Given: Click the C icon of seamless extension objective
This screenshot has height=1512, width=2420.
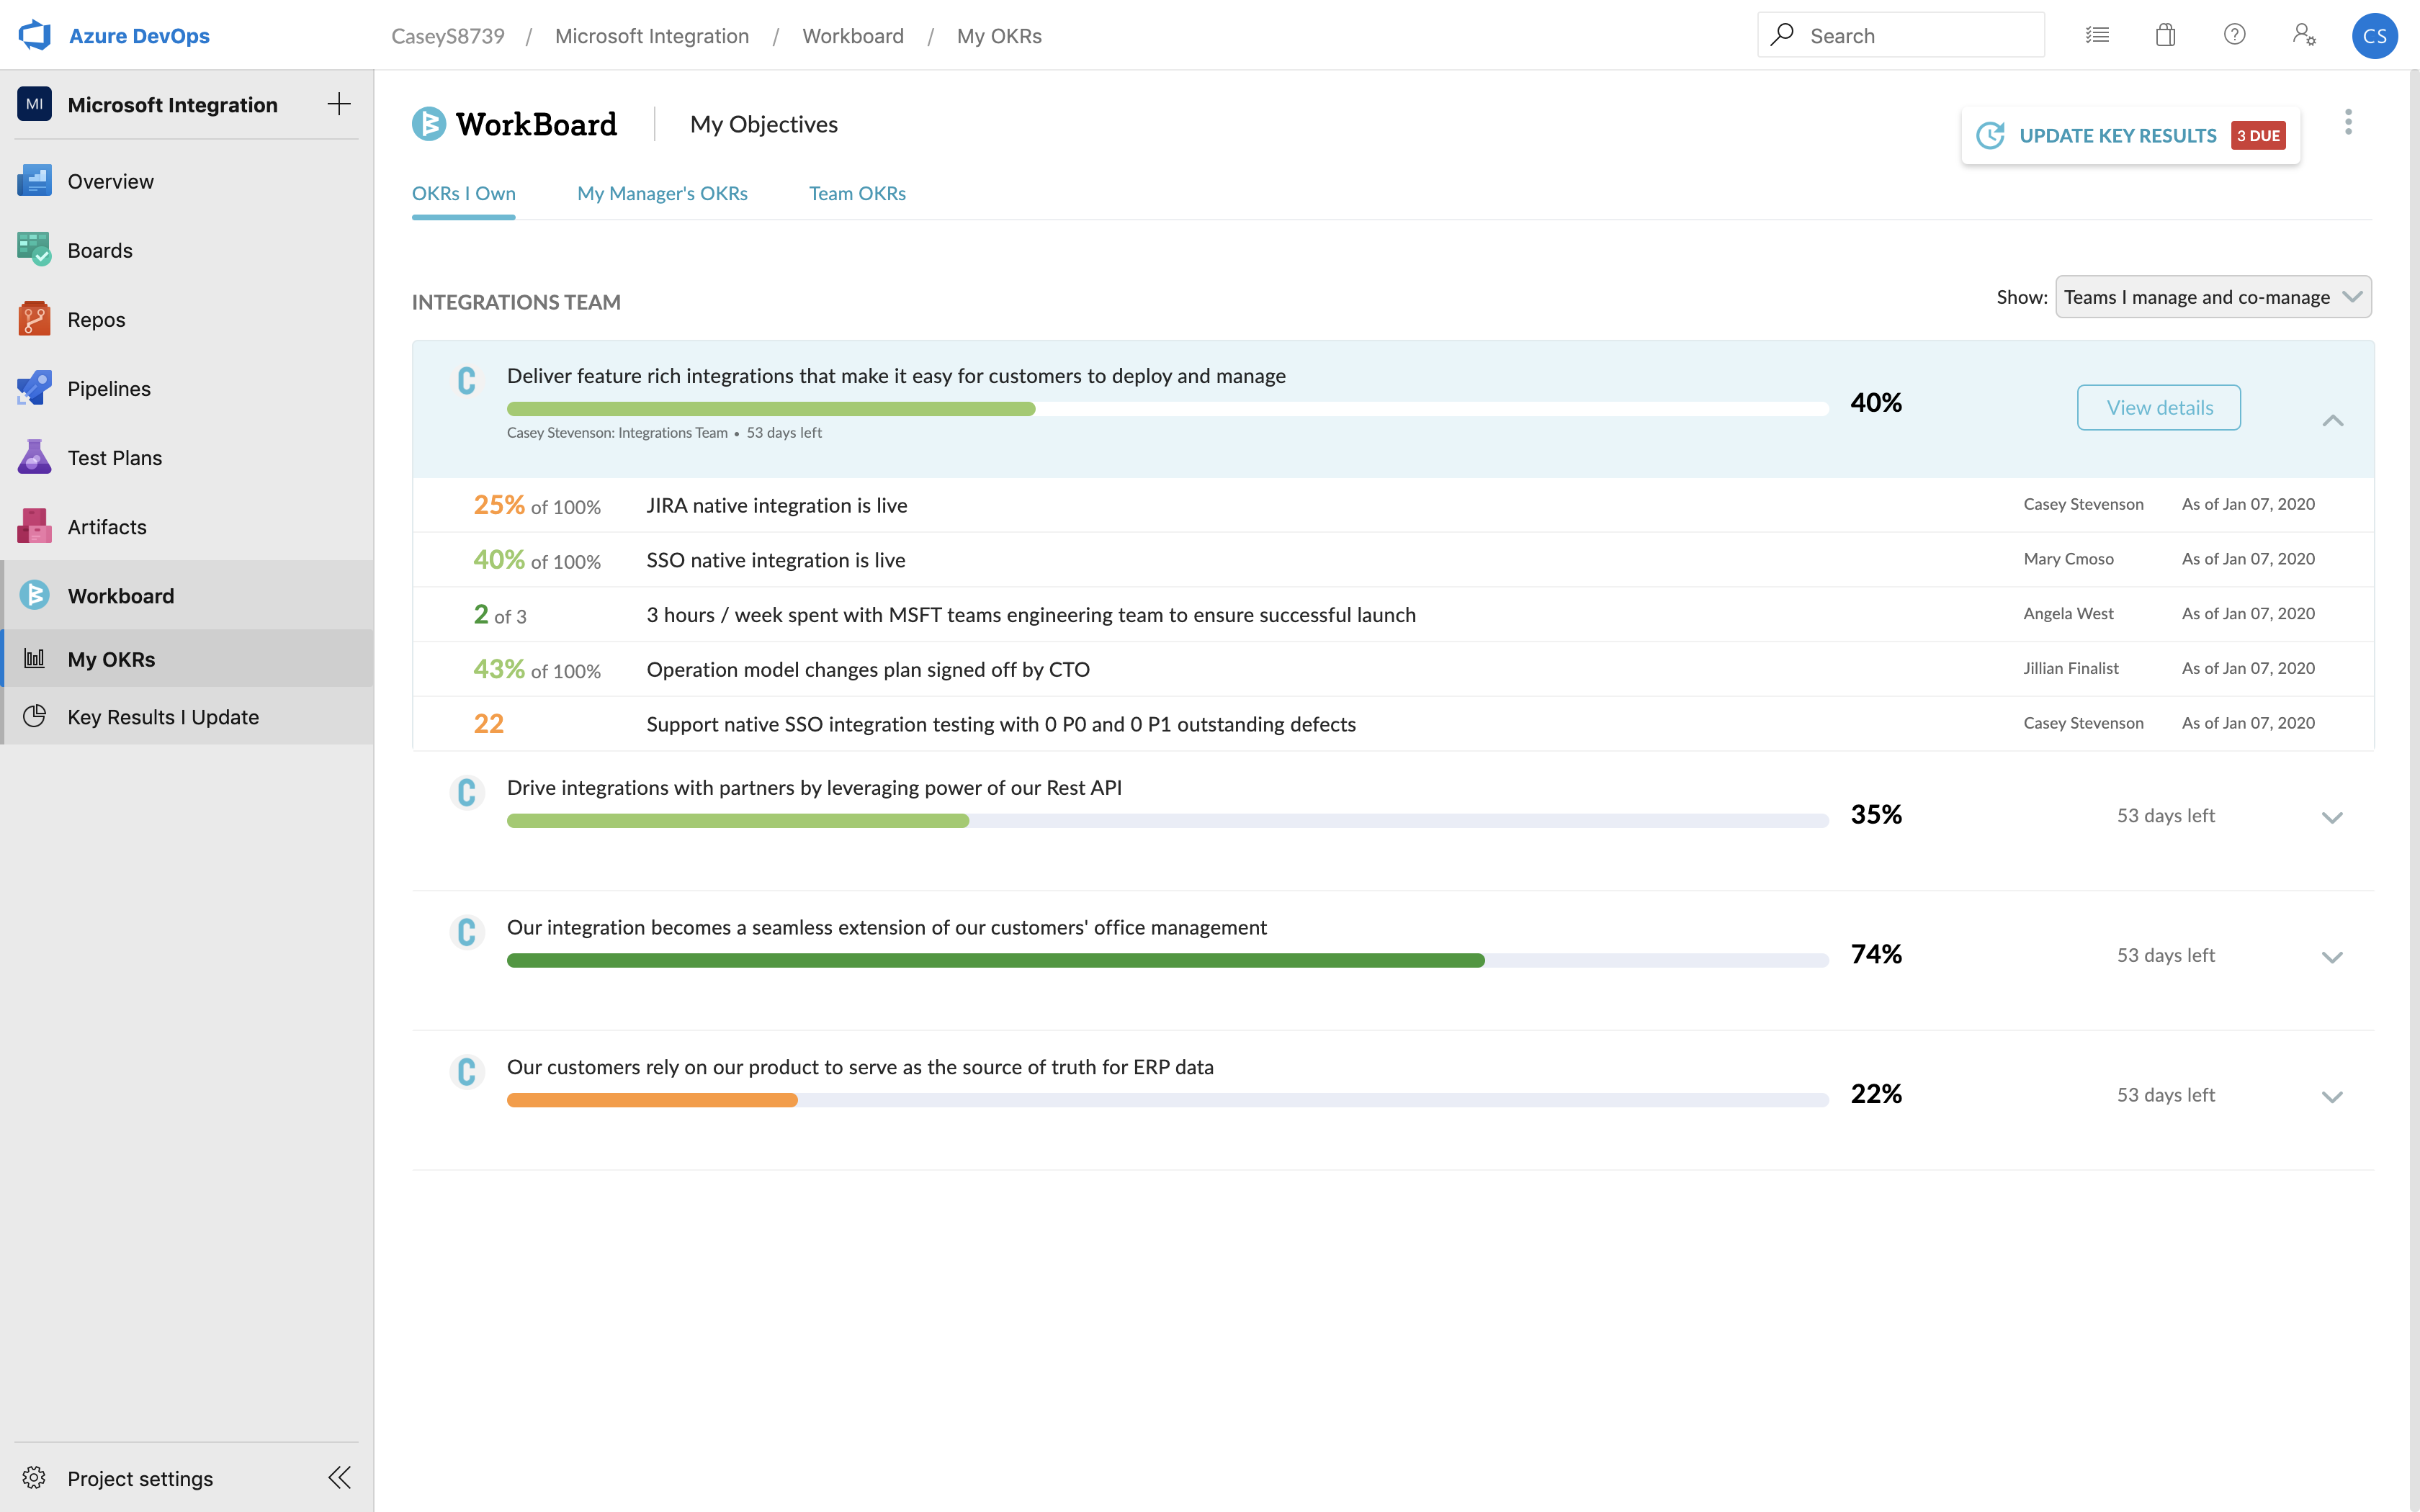Looking at the screenshot, I should pyautogui.click(x=466, y=932).
